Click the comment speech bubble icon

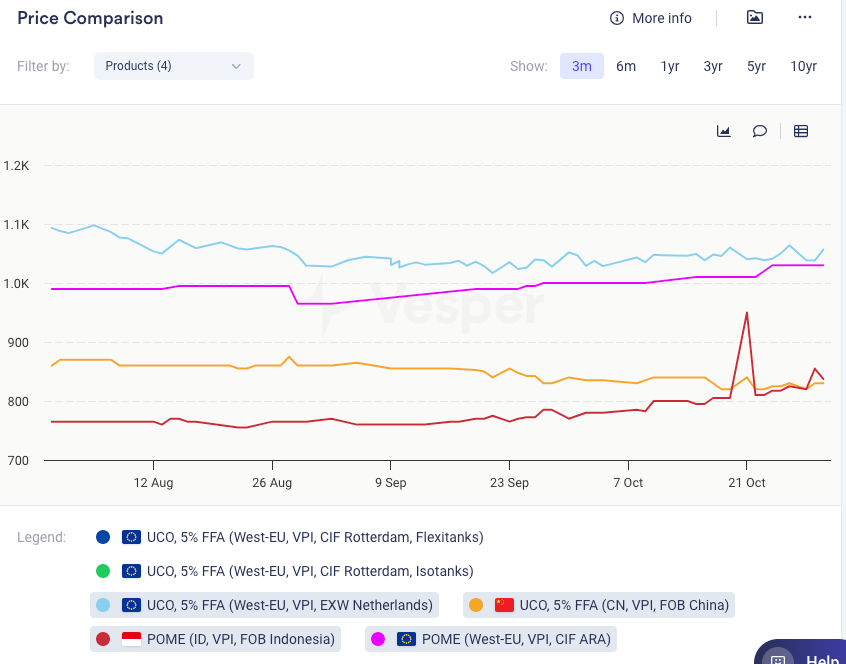point(760,131)
